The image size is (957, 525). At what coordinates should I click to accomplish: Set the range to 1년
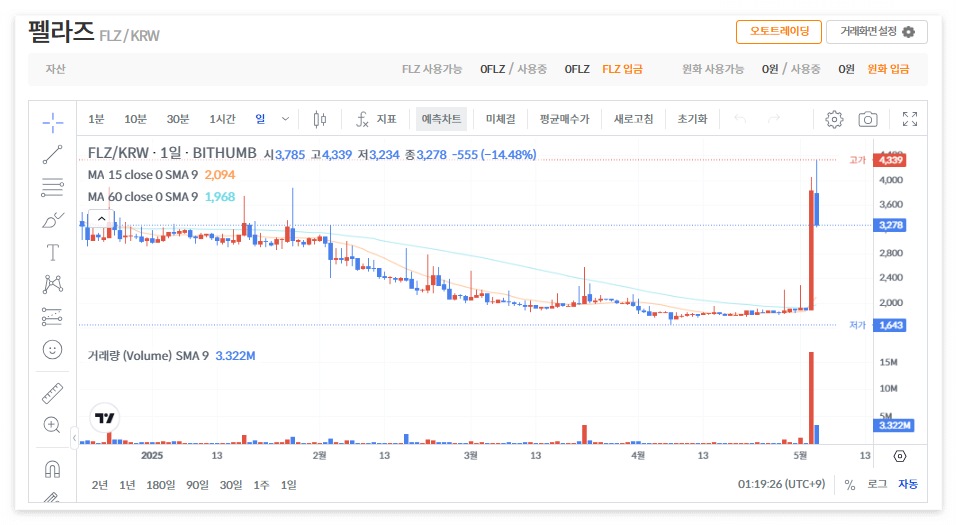tap(127, 485)
